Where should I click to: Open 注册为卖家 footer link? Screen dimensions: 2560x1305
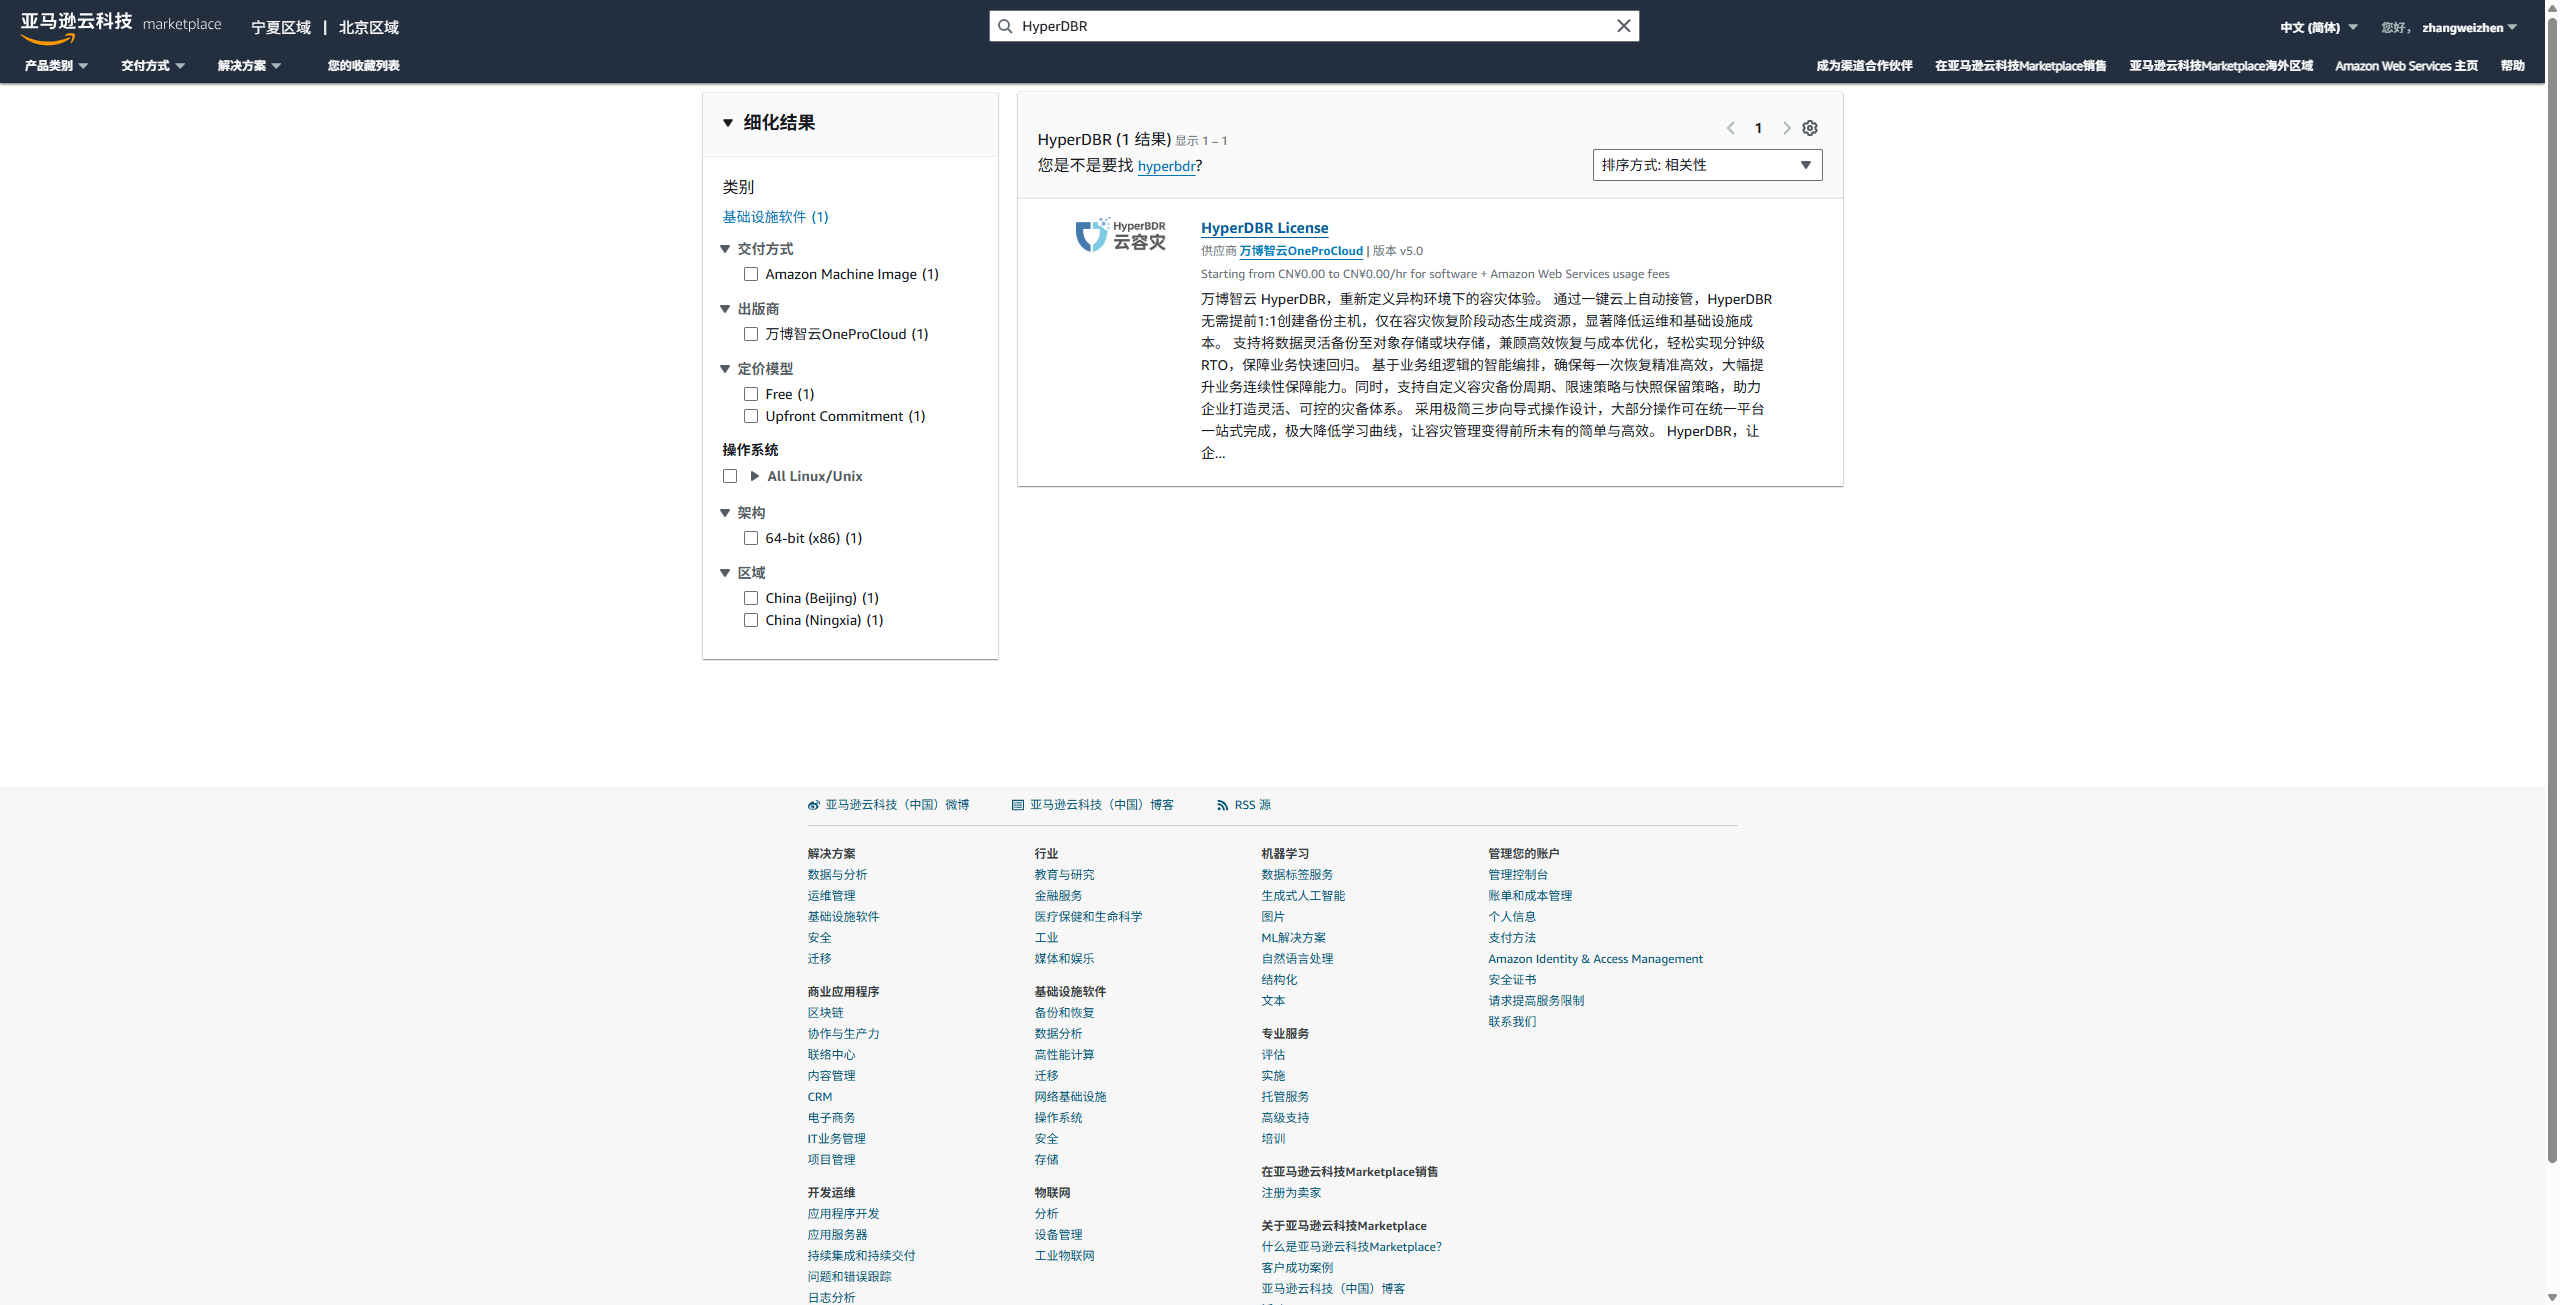(x=1291, y=1193)
